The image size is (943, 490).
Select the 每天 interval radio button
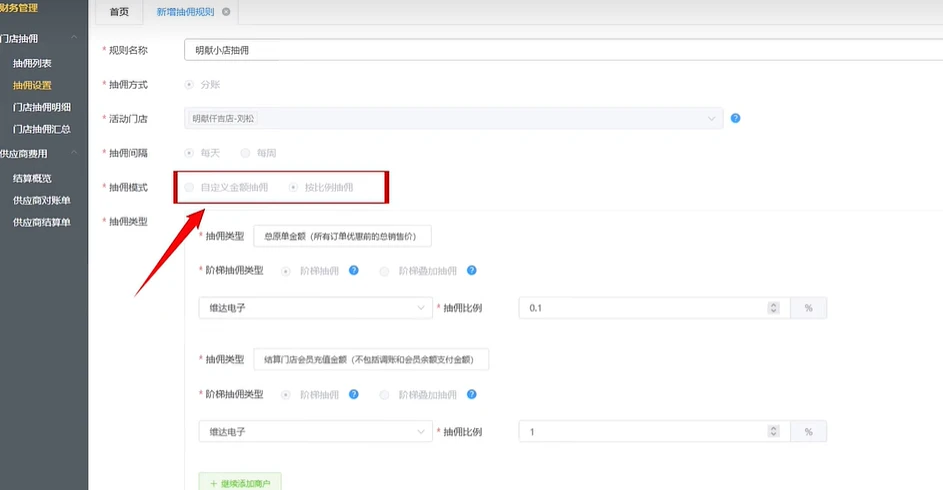click(189, 153)
